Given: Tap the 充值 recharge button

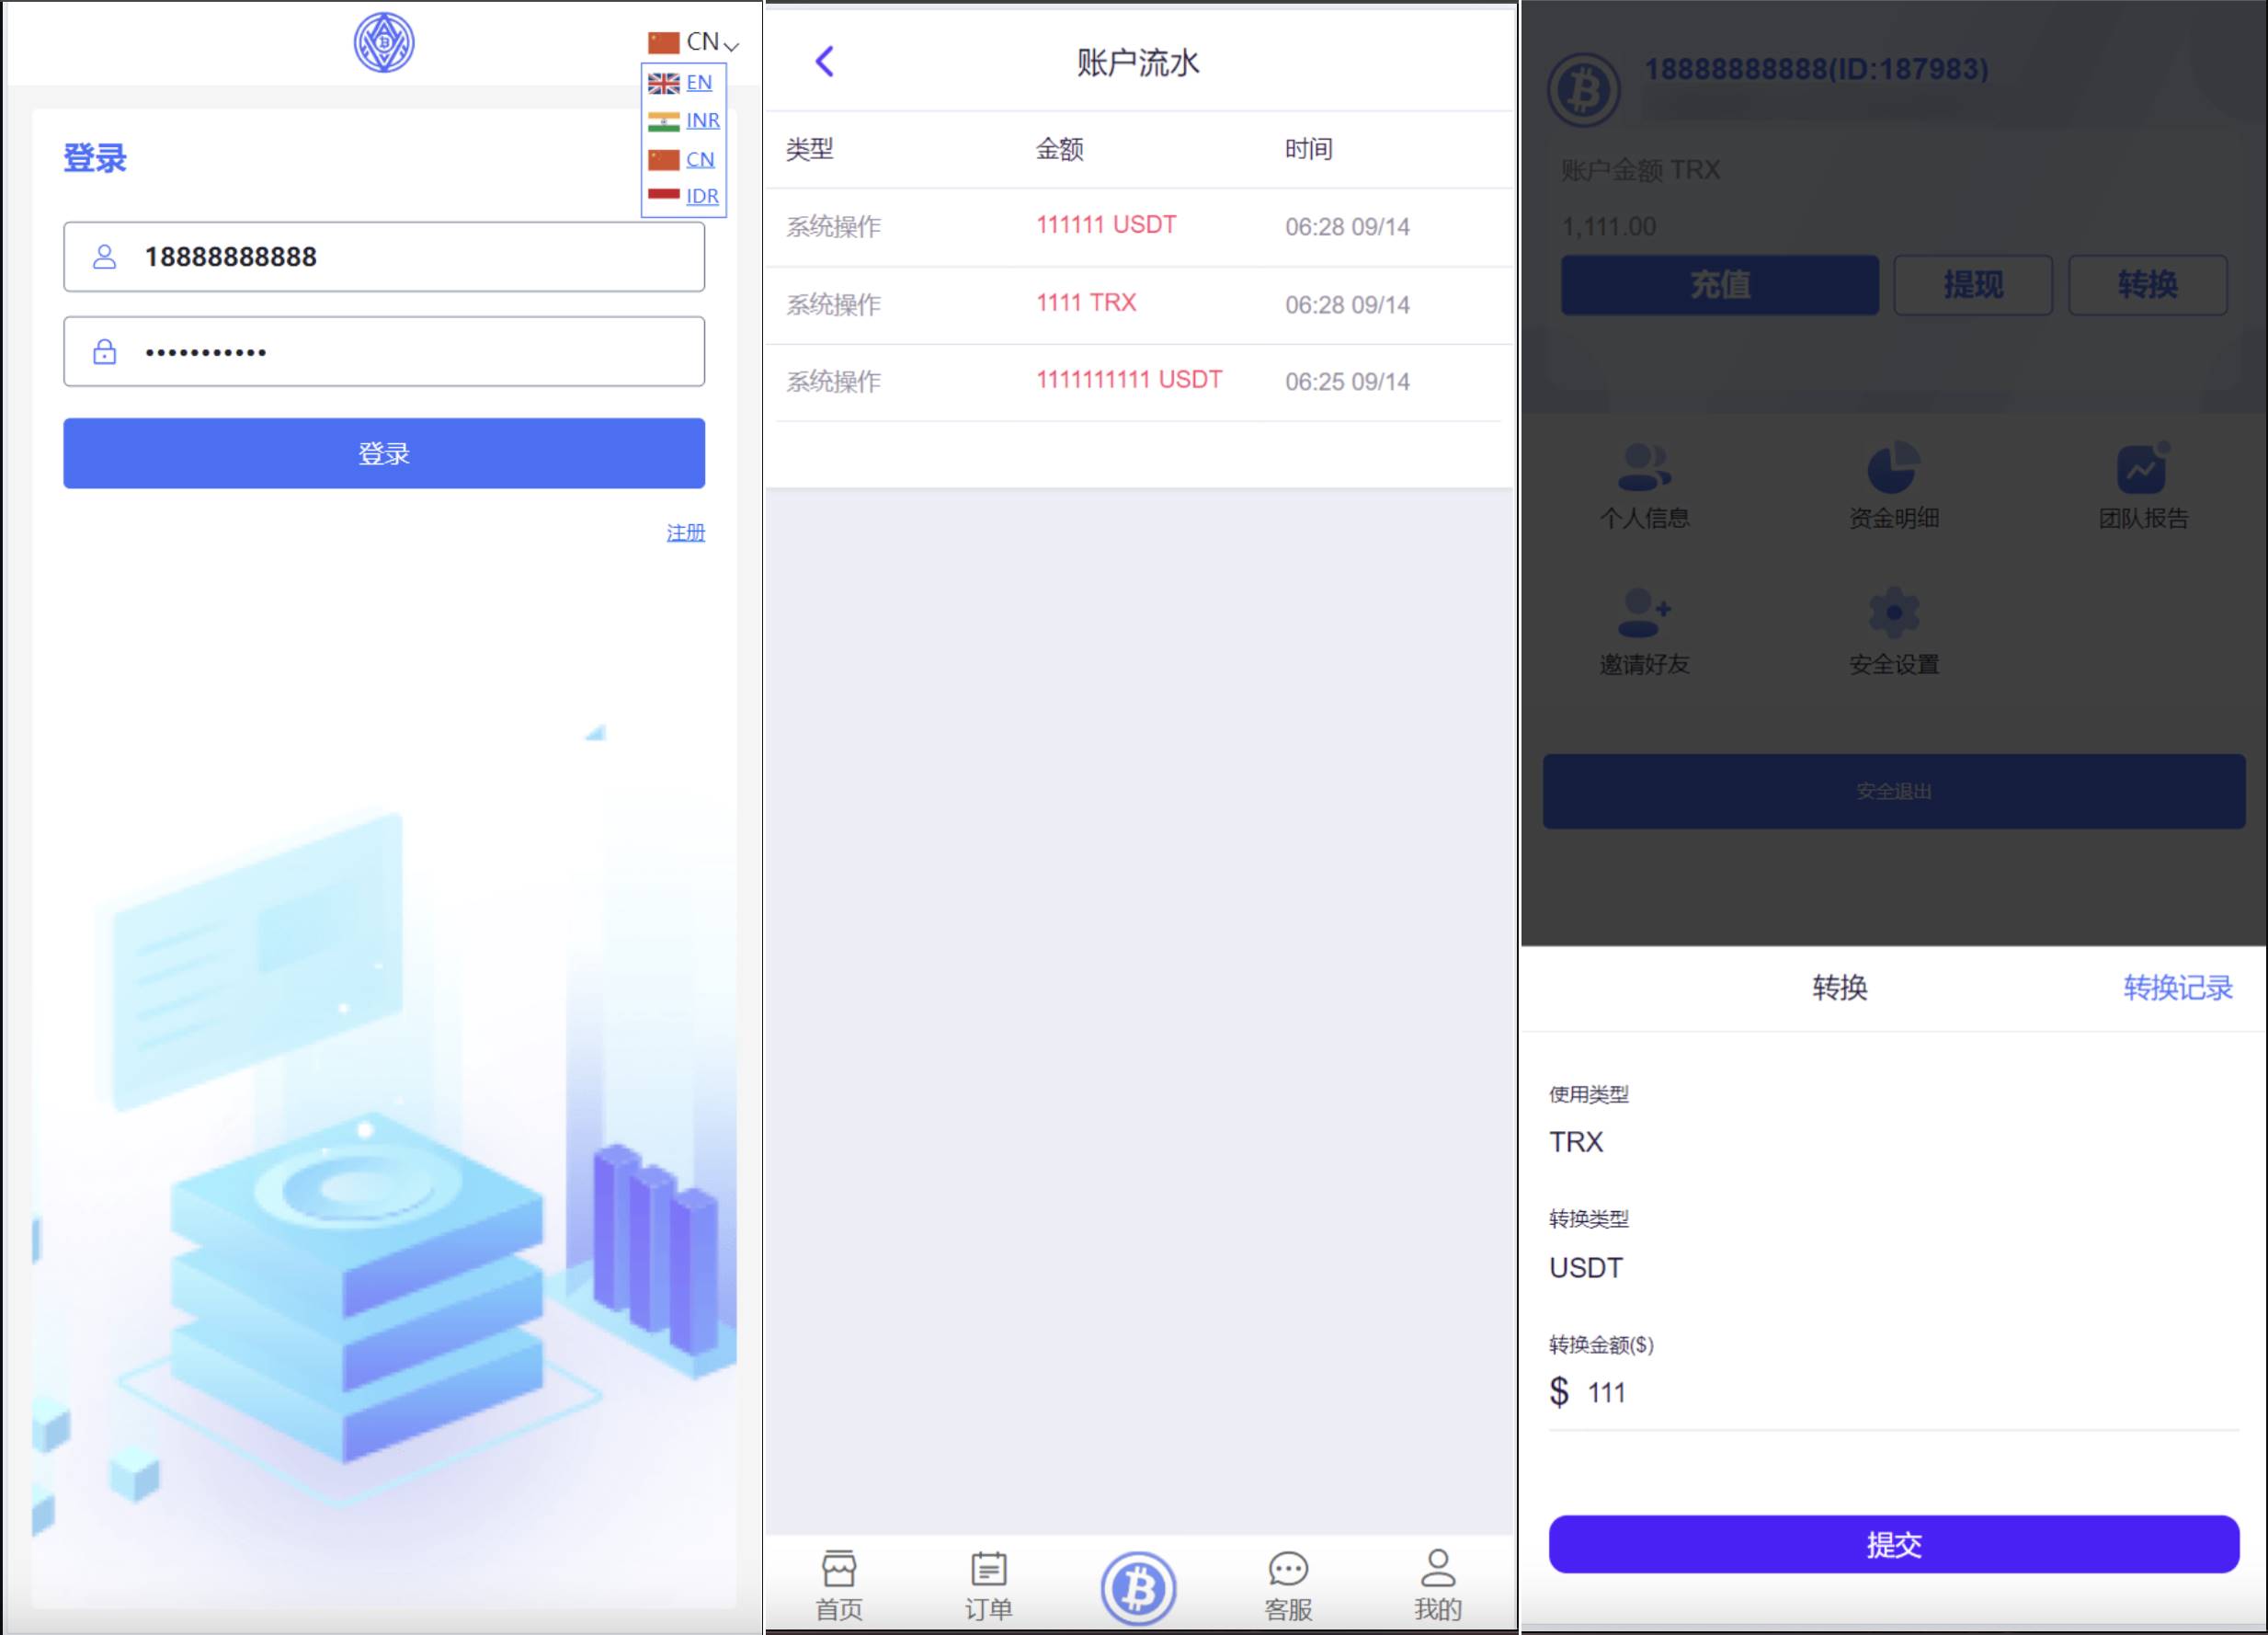Looking at the screenshot, I should pos(1719,285).
